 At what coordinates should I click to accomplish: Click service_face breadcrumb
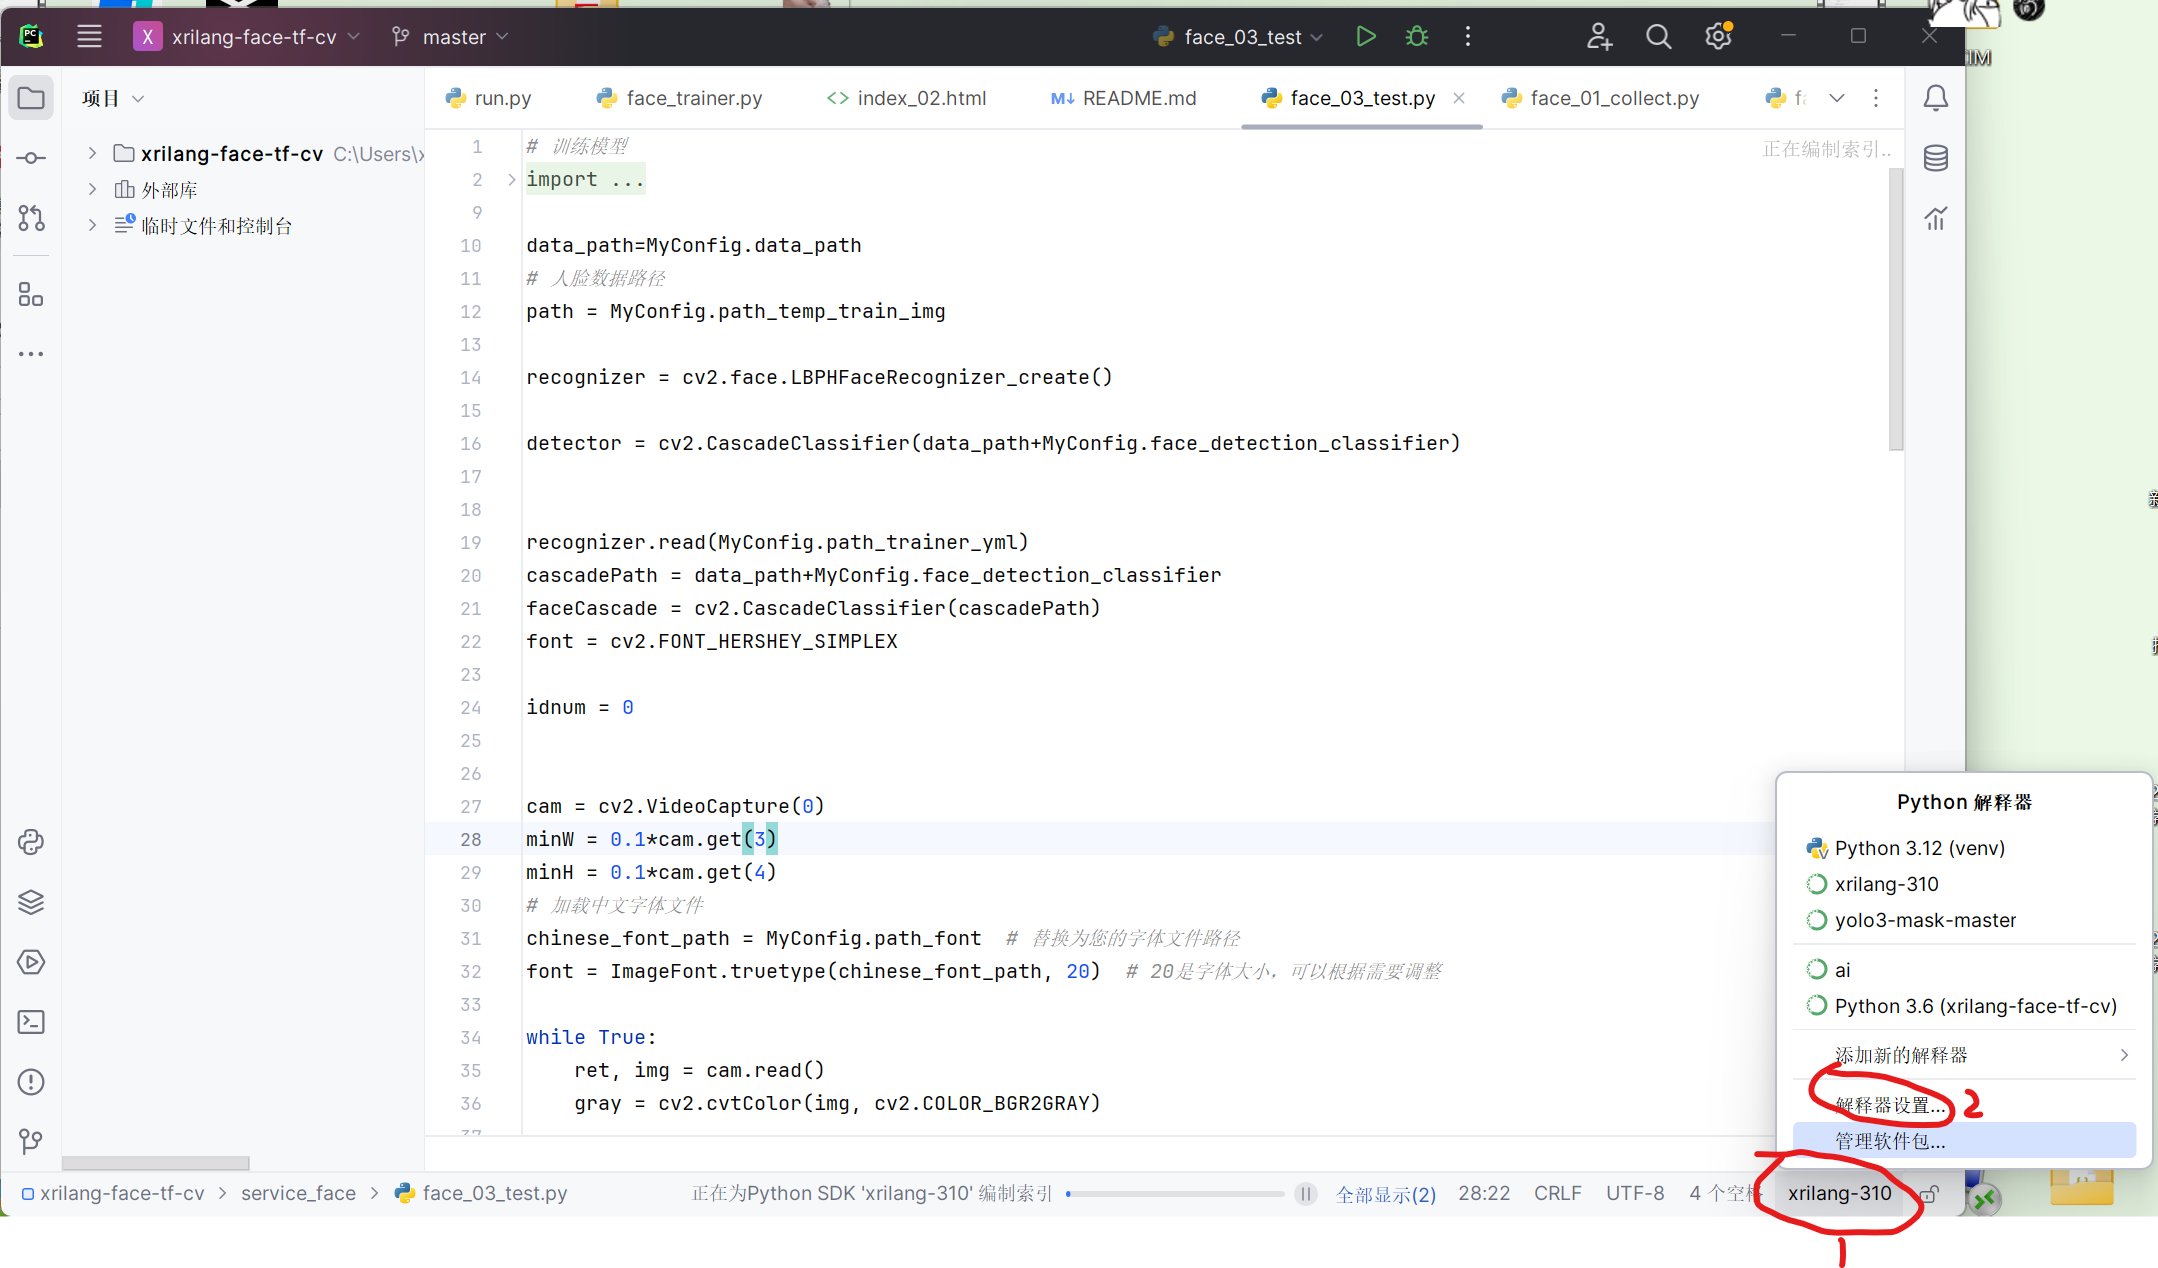click(x=298, y=1194)
